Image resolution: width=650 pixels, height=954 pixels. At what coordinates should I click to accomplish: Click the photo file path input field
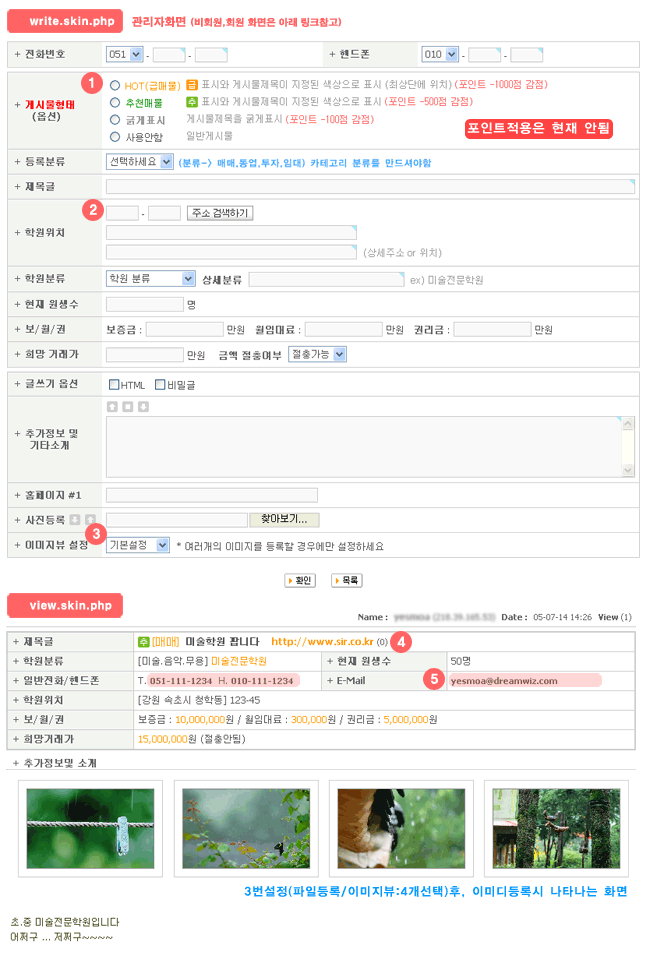pos(176,520)
